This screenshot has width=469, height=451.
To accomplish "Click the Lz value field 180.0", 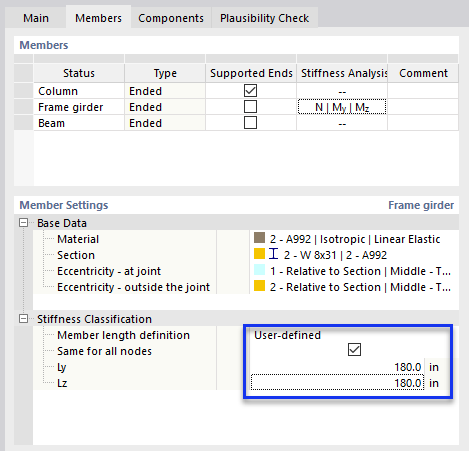I will (x=337, y=383).
